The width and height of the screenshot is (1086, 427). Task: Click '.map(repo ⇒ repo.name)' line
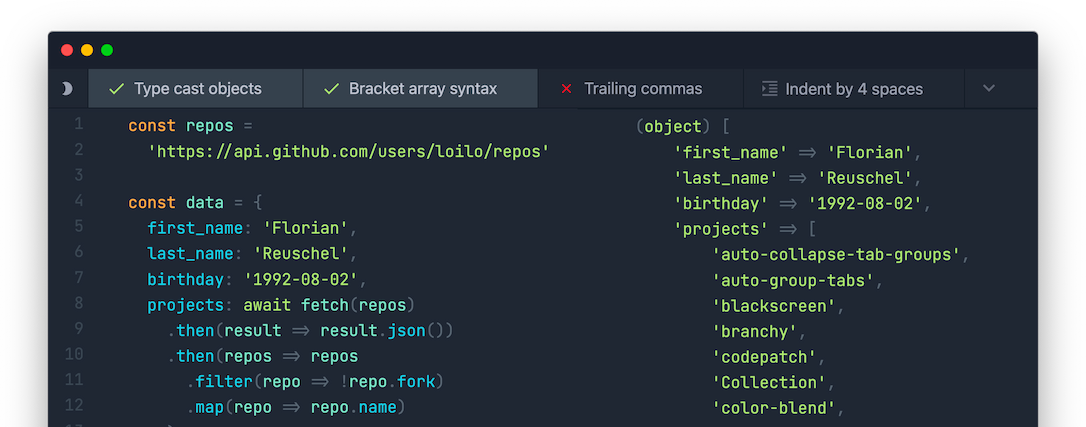tap(295, 408)
